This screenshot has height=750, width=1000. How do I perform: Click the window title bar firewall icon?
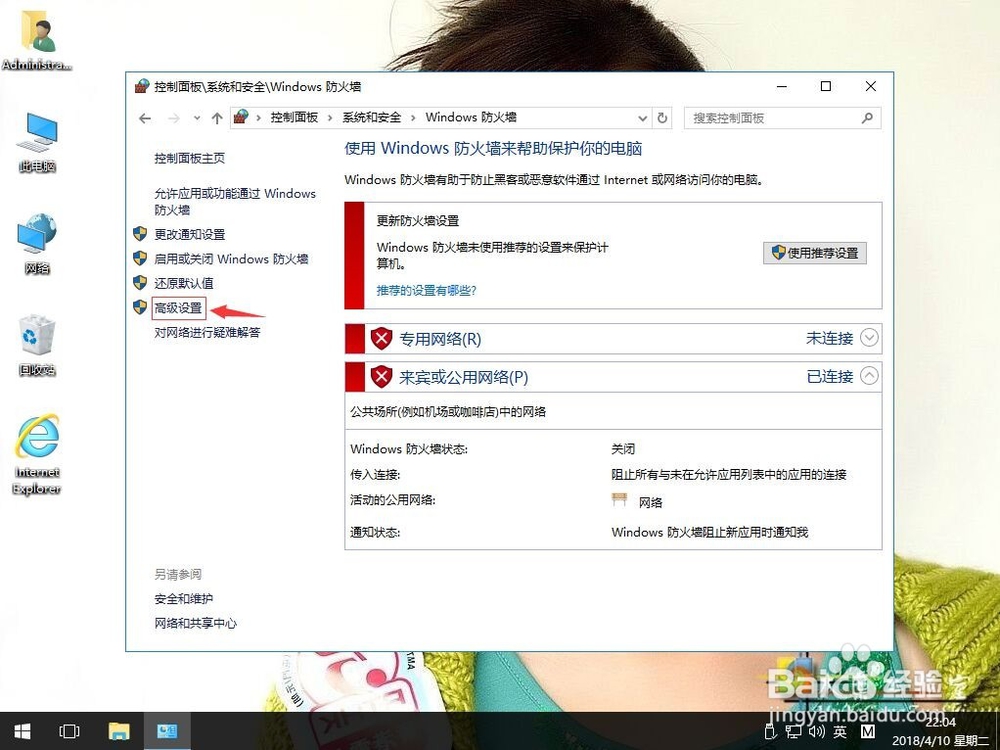tap(142, 86)
